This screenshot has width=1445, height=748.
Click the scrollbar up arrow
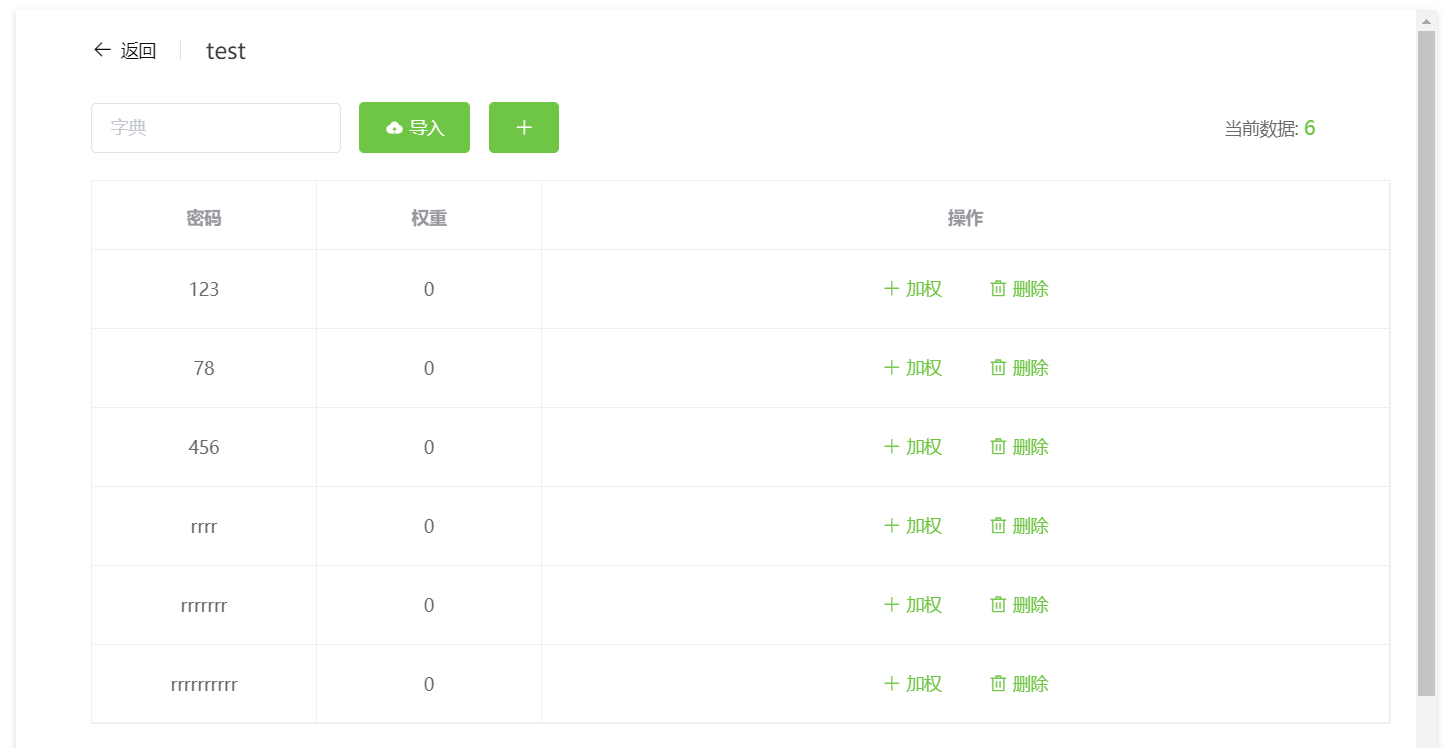[1426, 20]
